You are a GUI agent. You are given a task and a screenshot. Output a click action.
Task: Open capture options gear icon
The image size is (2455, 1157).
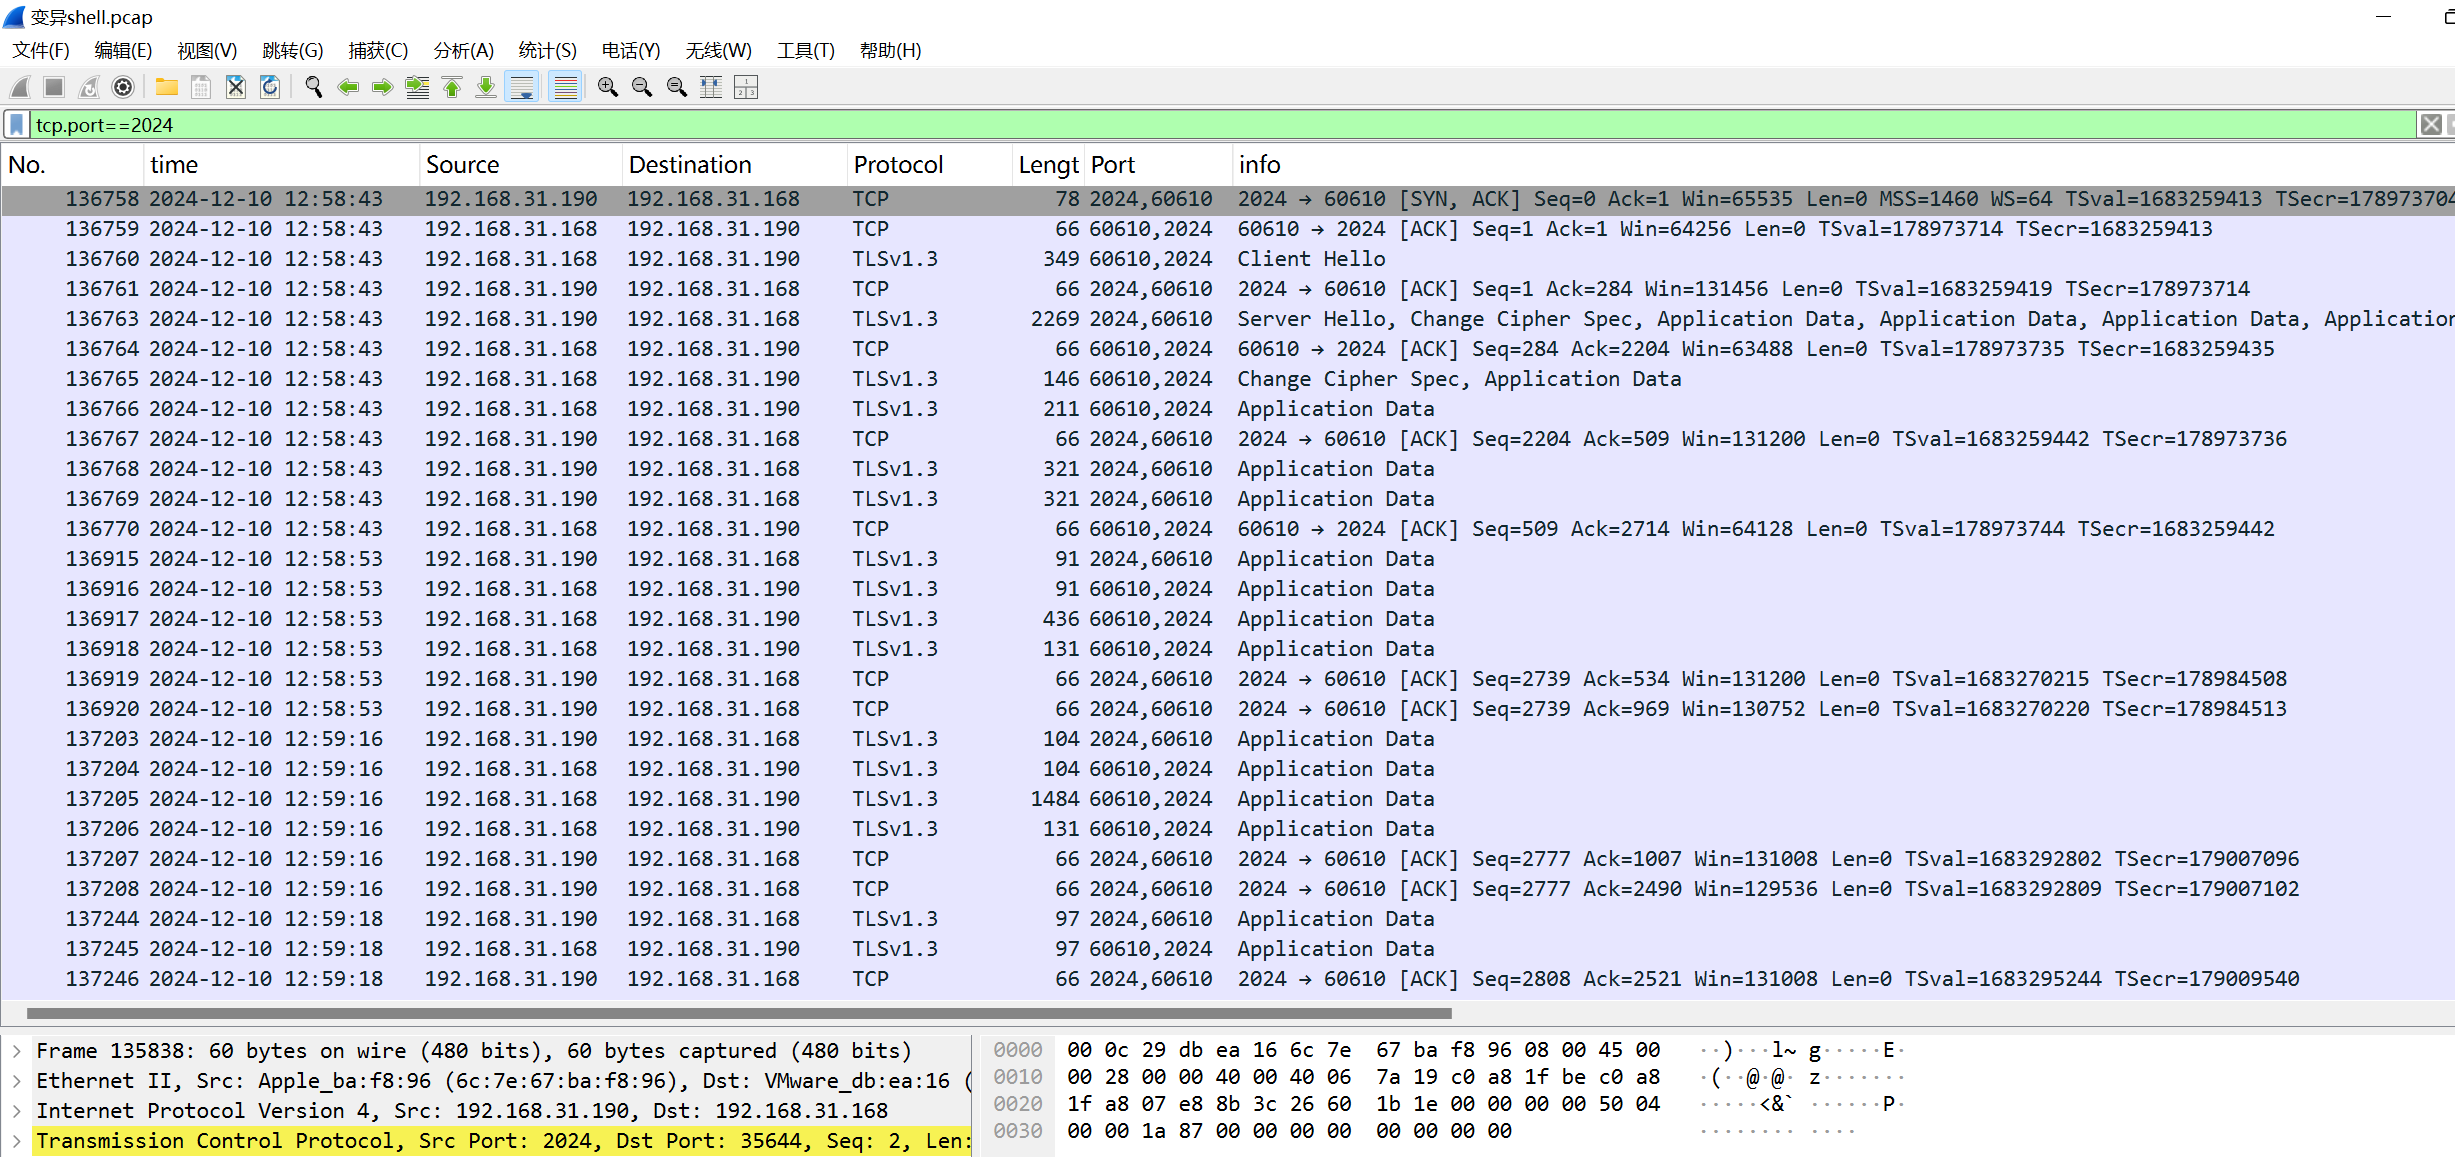pos(123,88)
